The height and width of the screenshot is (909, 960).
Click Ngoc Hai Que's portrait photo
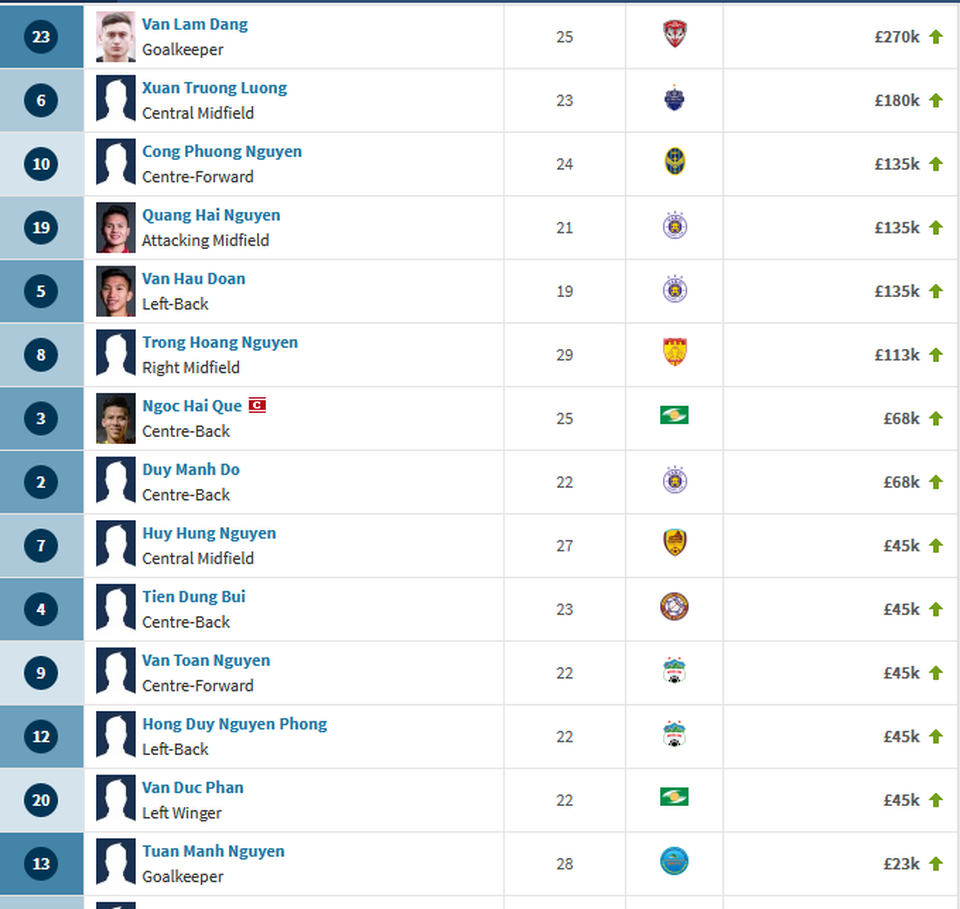[x=116, y=419]
